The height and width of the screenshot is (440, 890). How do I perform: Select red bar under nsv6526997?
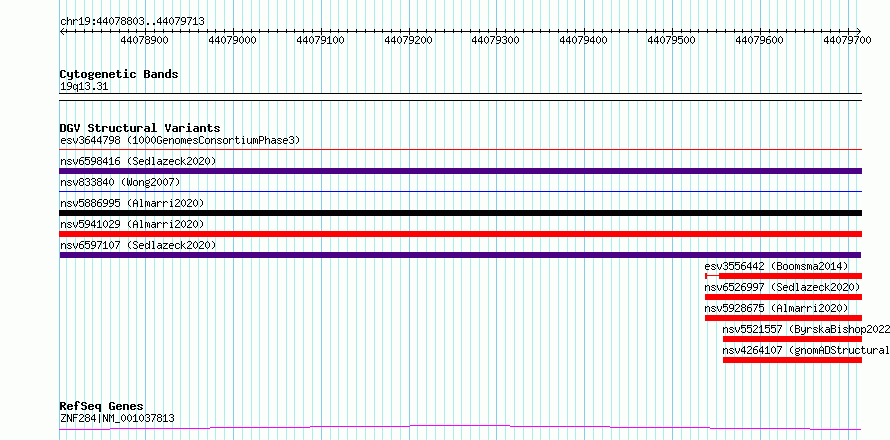point(783,297)
